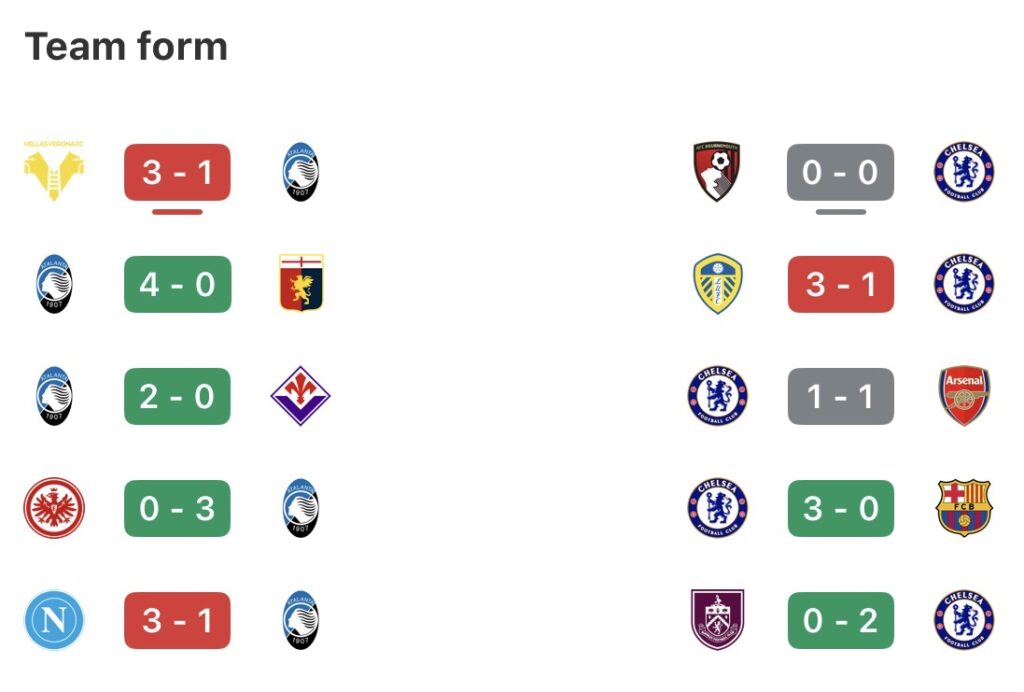Open the Genoa club crest
The width and height of the screenshot is (1024, 692).
301,284
